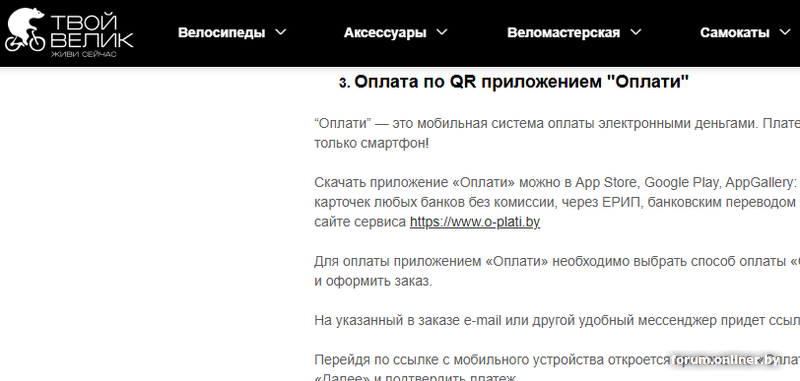The height and width of the screenshot is (381, 800).
Task: Open the Аксессуары menu
Action: (385, 33)
